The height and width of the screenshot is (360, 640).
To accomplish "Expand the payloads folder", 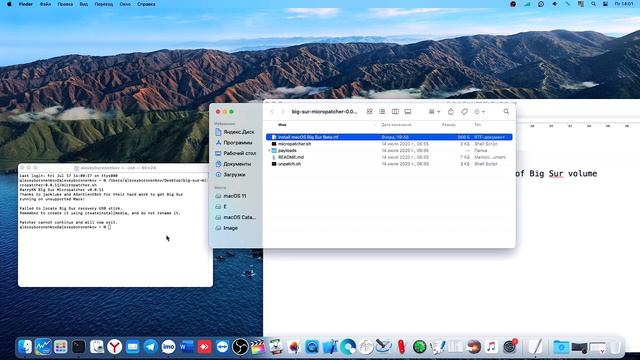I will pos(269,151).
